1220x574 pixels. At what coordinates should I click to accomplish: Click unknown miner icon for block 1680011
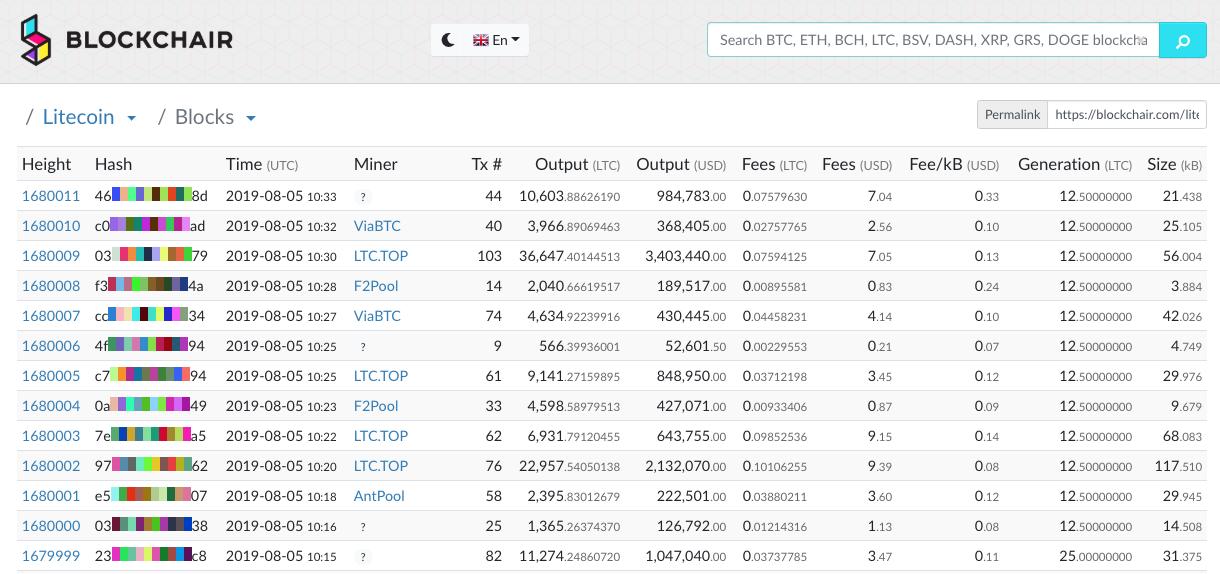[x=363, y=197]
